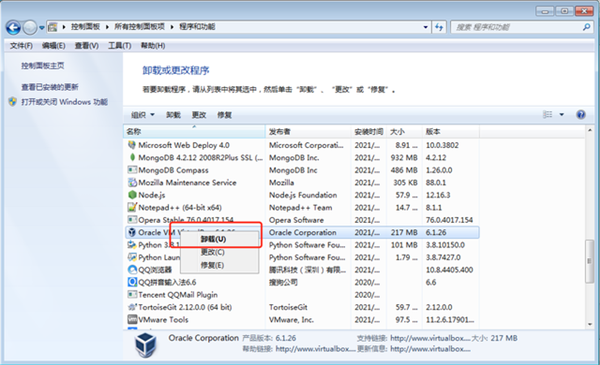
Task: Click the refresh button beside address bar
Action: (439, 27)
